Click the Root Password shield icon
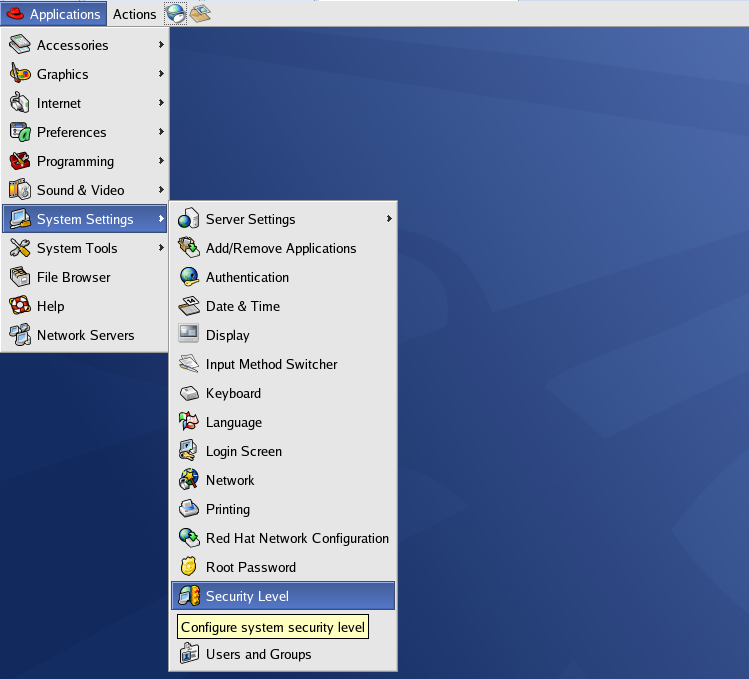This screenshot has height=679, width=749. click(x=189, y=567)
